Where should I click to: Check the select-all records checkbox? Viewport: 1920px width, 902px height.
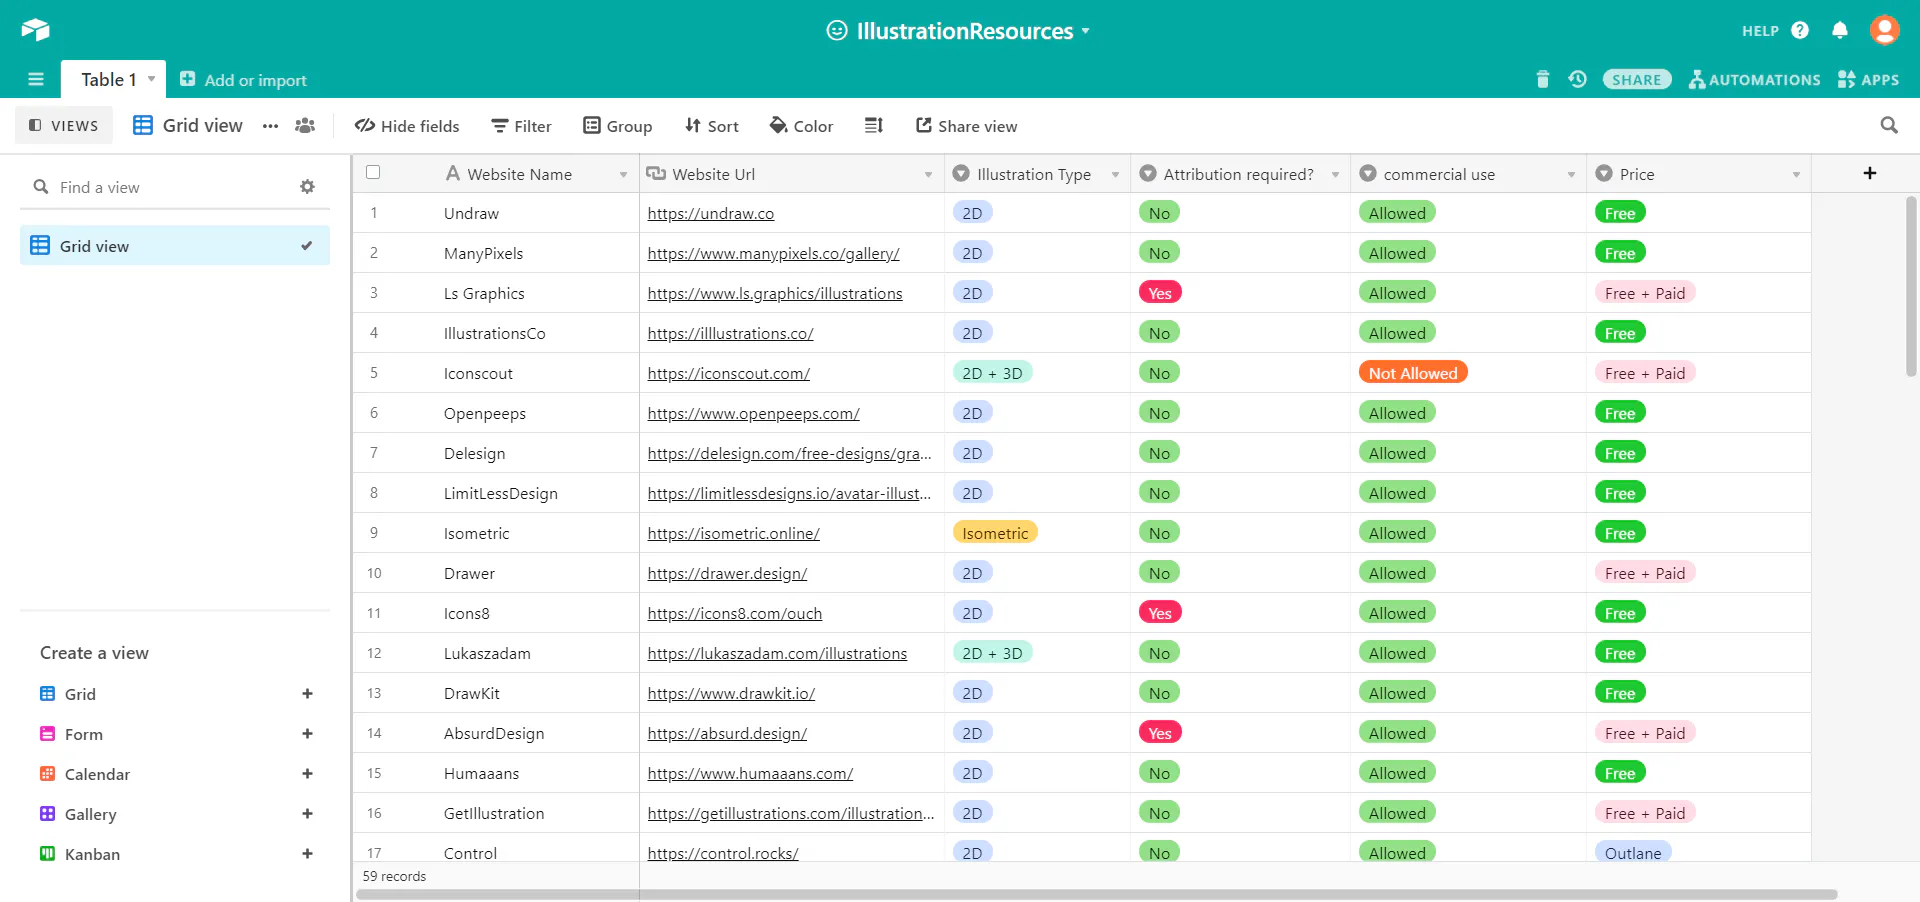pos(373,172)
